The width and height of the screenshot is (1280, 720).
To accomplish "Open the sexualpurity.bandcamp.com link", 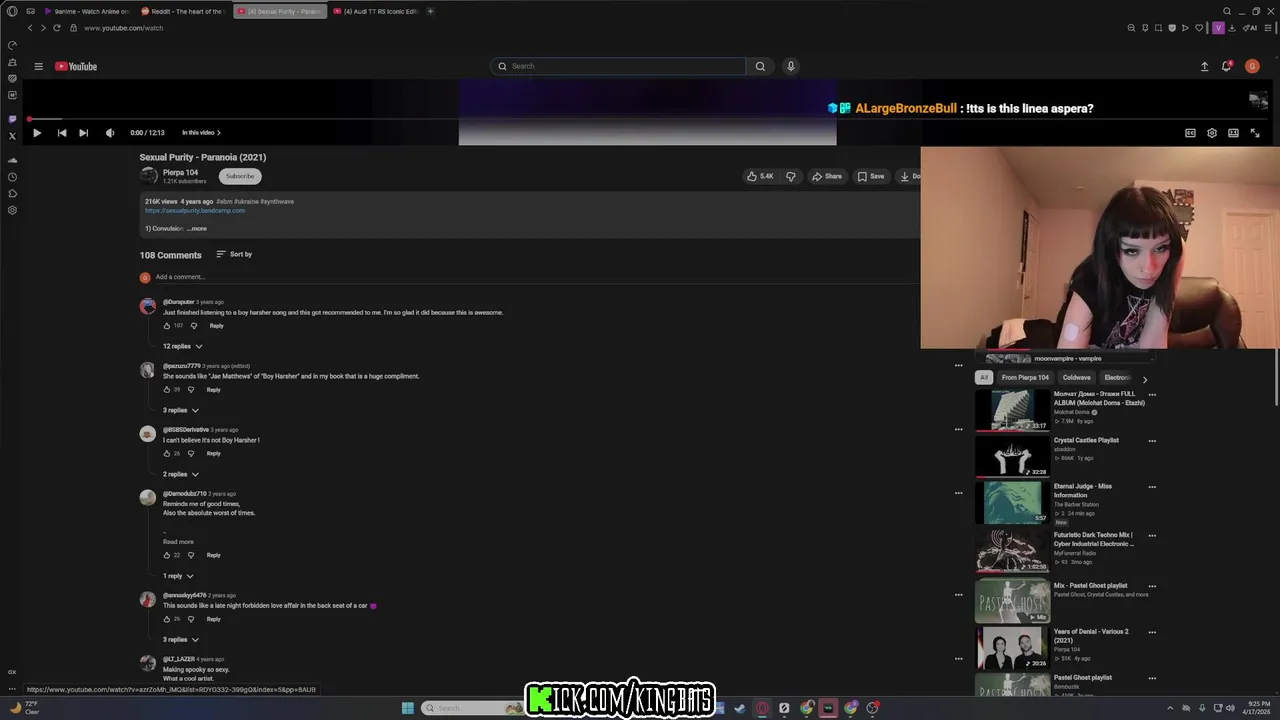I will [x=195, y=211].
